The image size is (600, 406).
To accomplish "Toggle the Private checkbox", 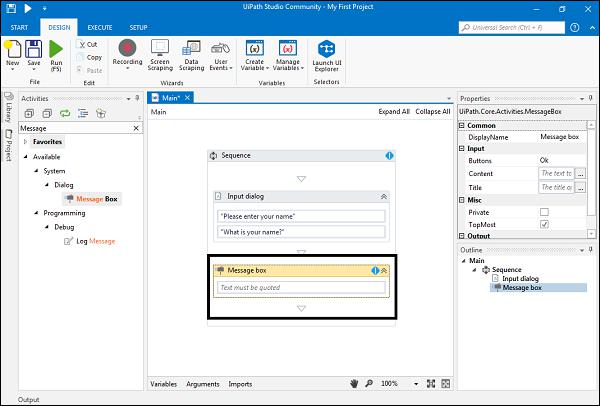I will [x=544, y=212].
